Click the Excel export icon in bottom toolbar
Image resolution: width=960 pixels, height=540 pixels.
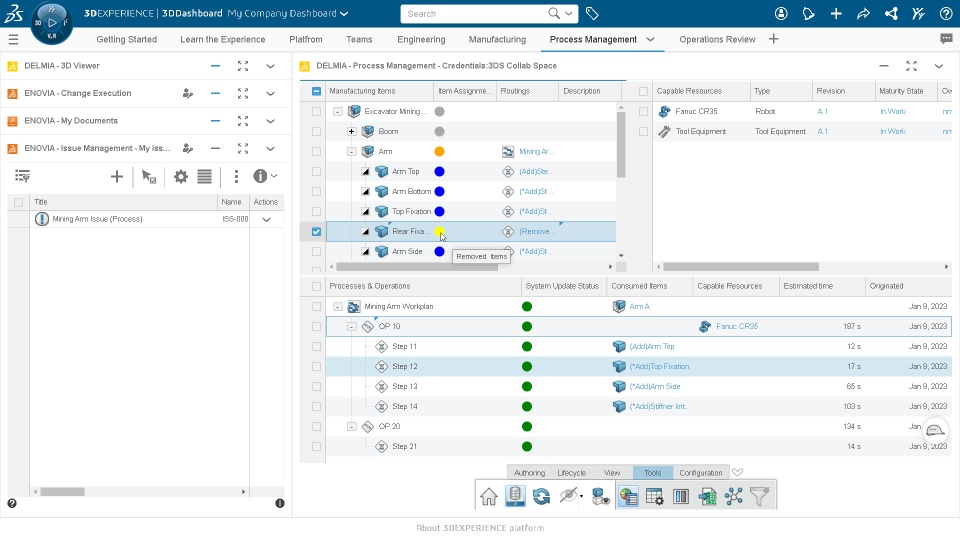pos(707,496)
